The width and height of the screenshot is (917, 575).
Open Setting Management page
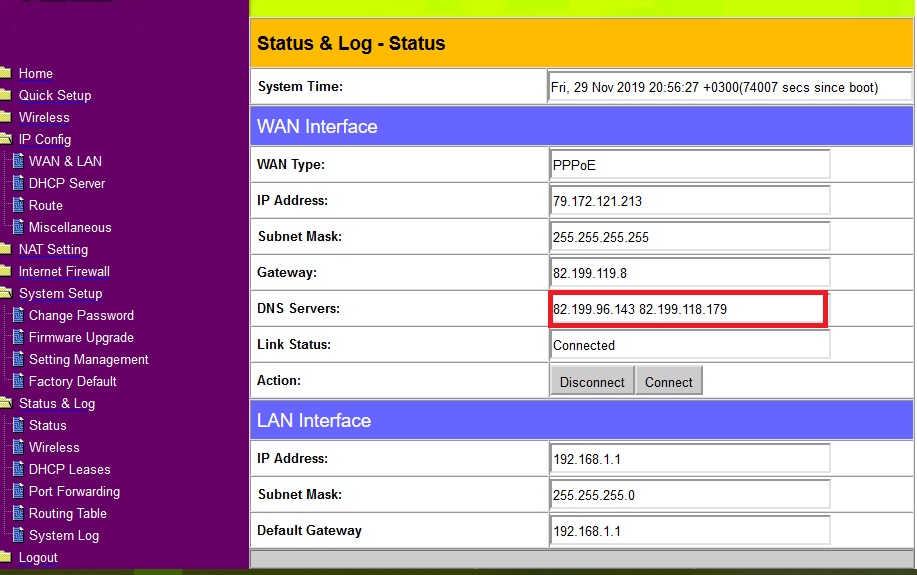(x=89, y=360)
